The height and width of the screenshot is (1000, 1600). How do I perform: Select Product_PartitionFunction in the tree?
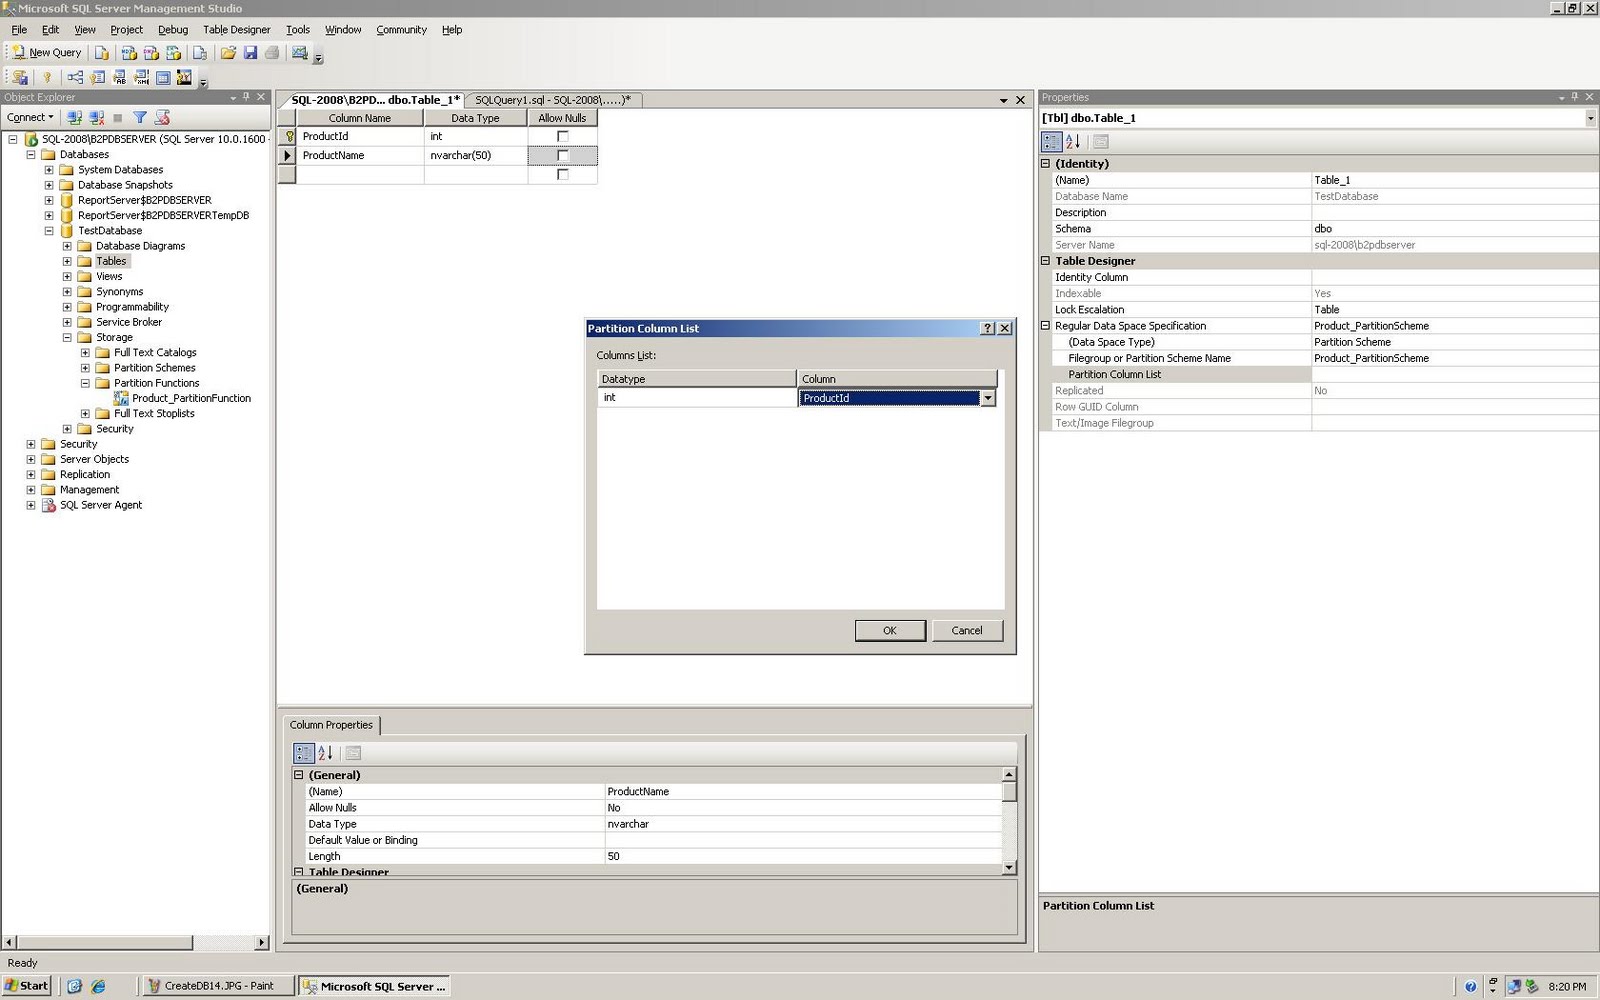point(191,398)
